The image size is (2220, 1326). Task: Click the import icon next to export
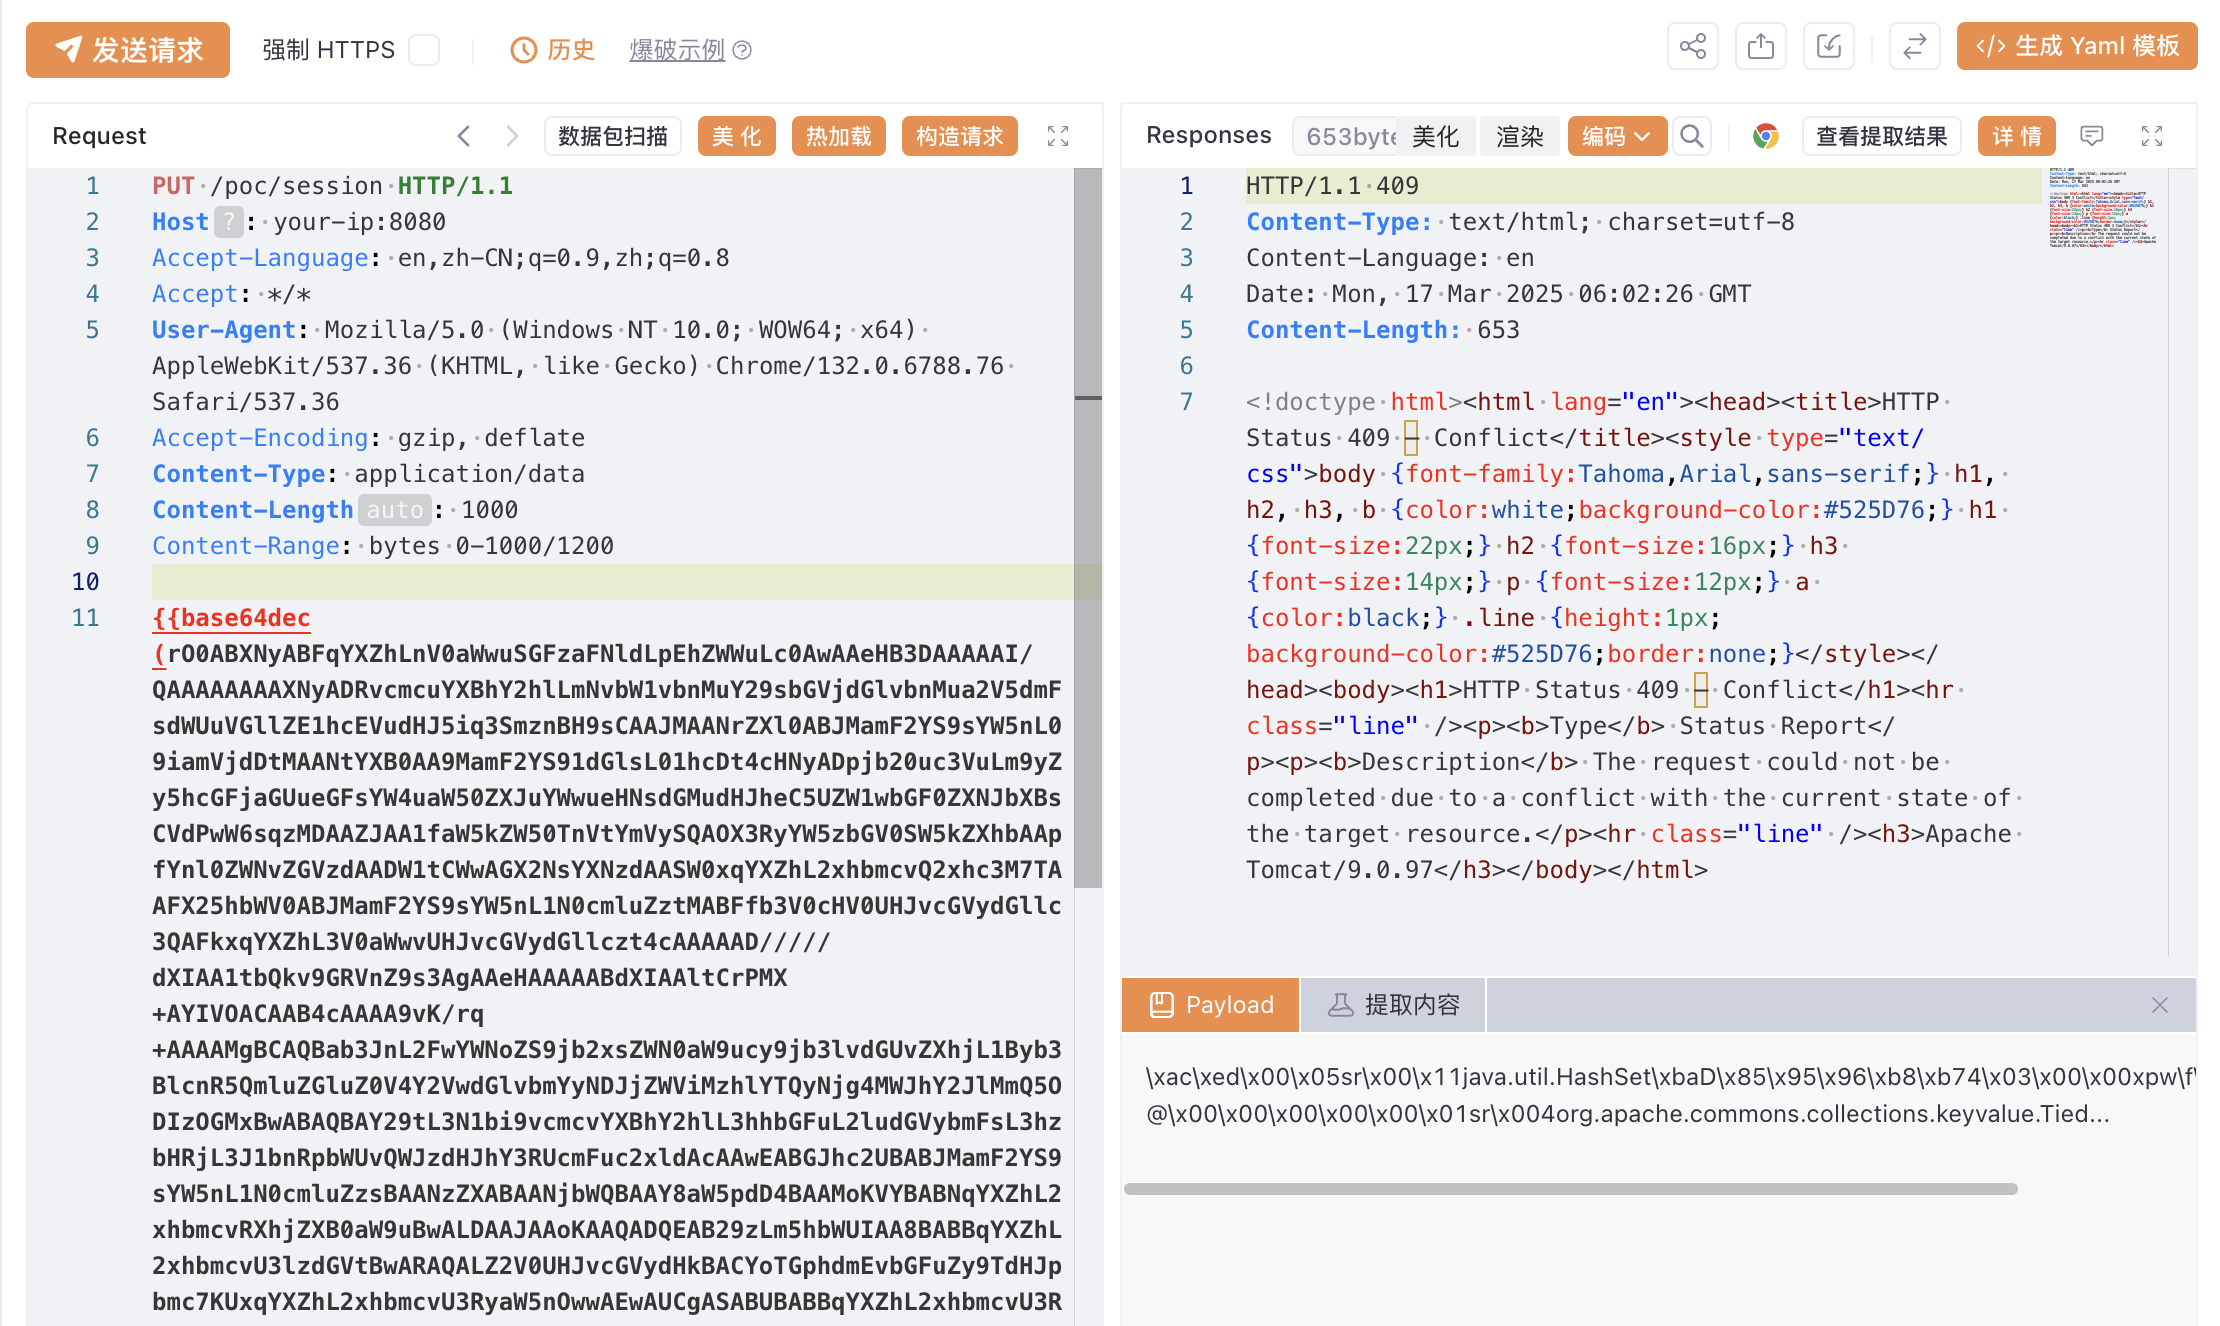coord(1828,47)
